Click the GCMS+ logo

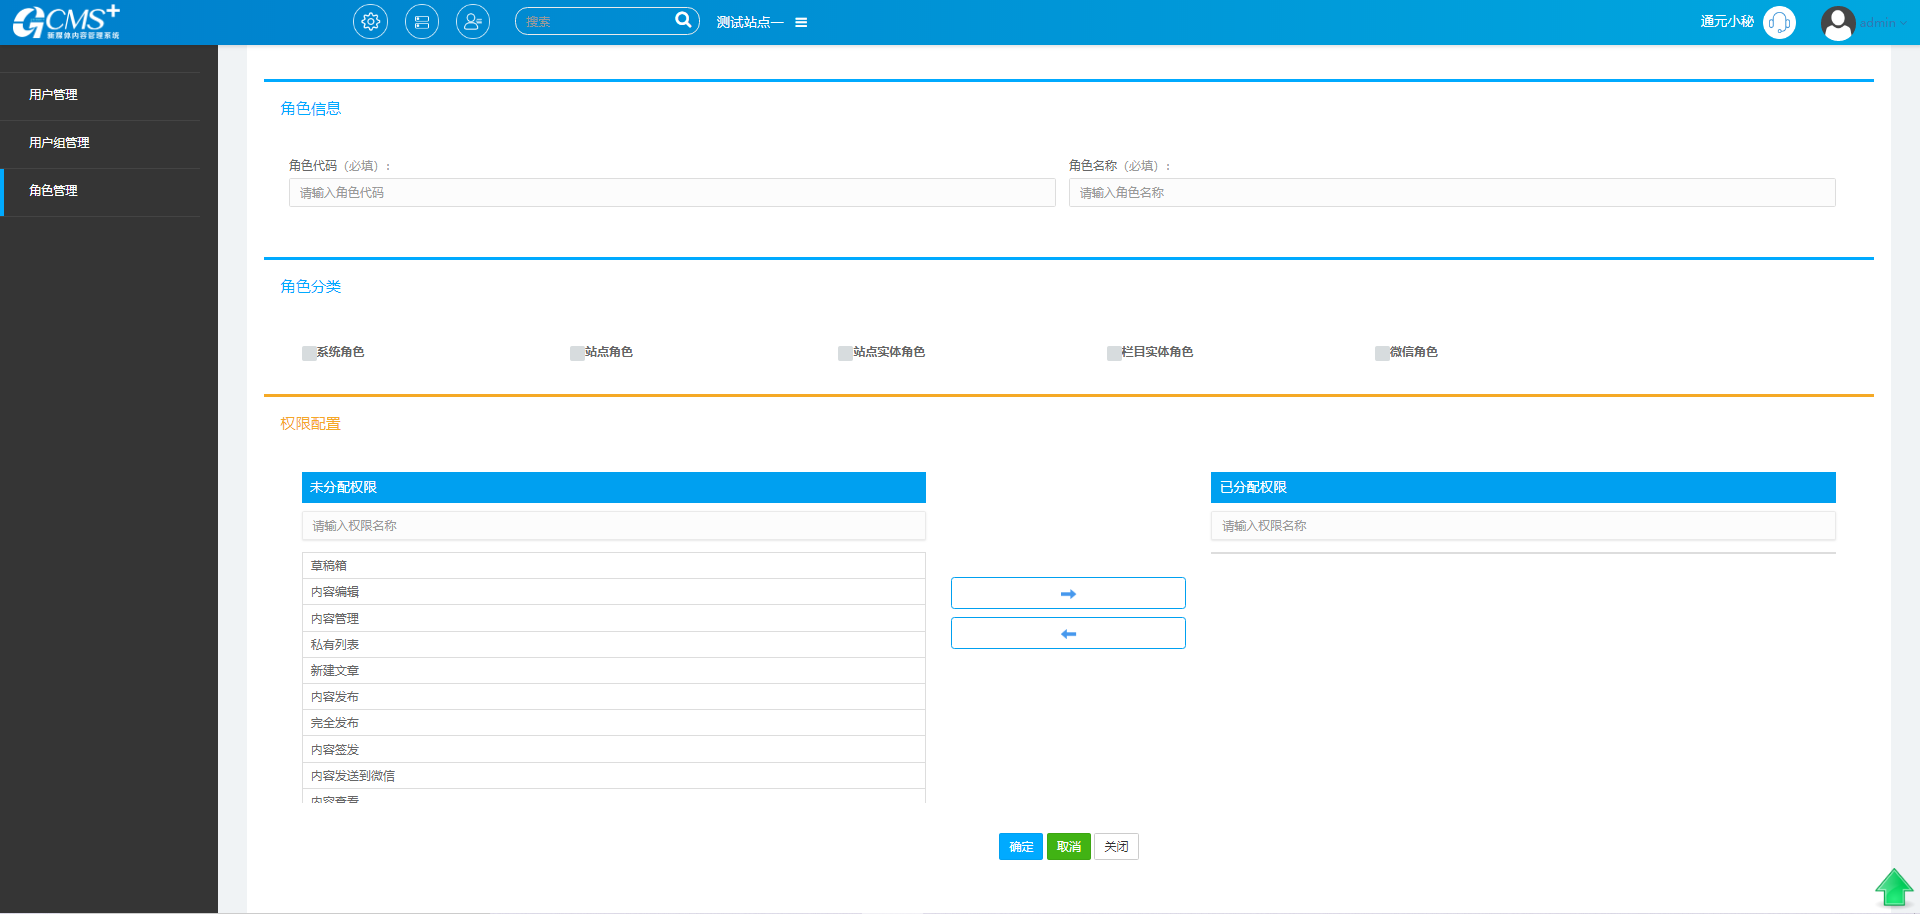click(67, 22)
